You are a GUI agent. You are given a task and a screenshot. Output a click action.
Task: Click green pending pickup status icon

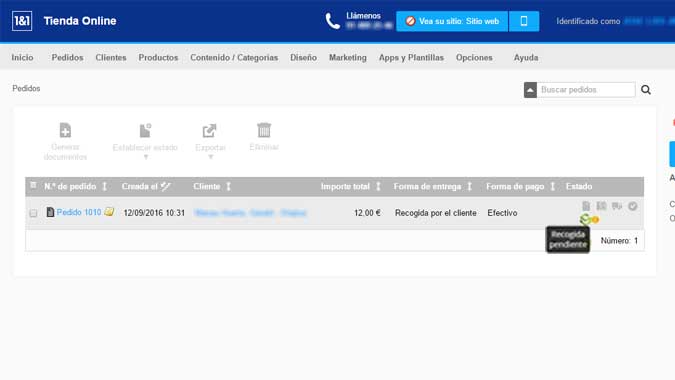(585, 219)
